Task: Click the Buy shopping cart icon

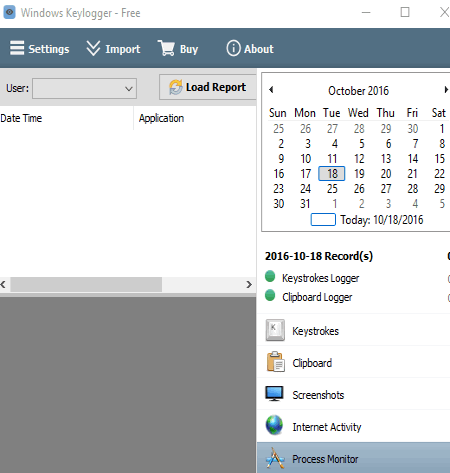Action: pos(166,48)
